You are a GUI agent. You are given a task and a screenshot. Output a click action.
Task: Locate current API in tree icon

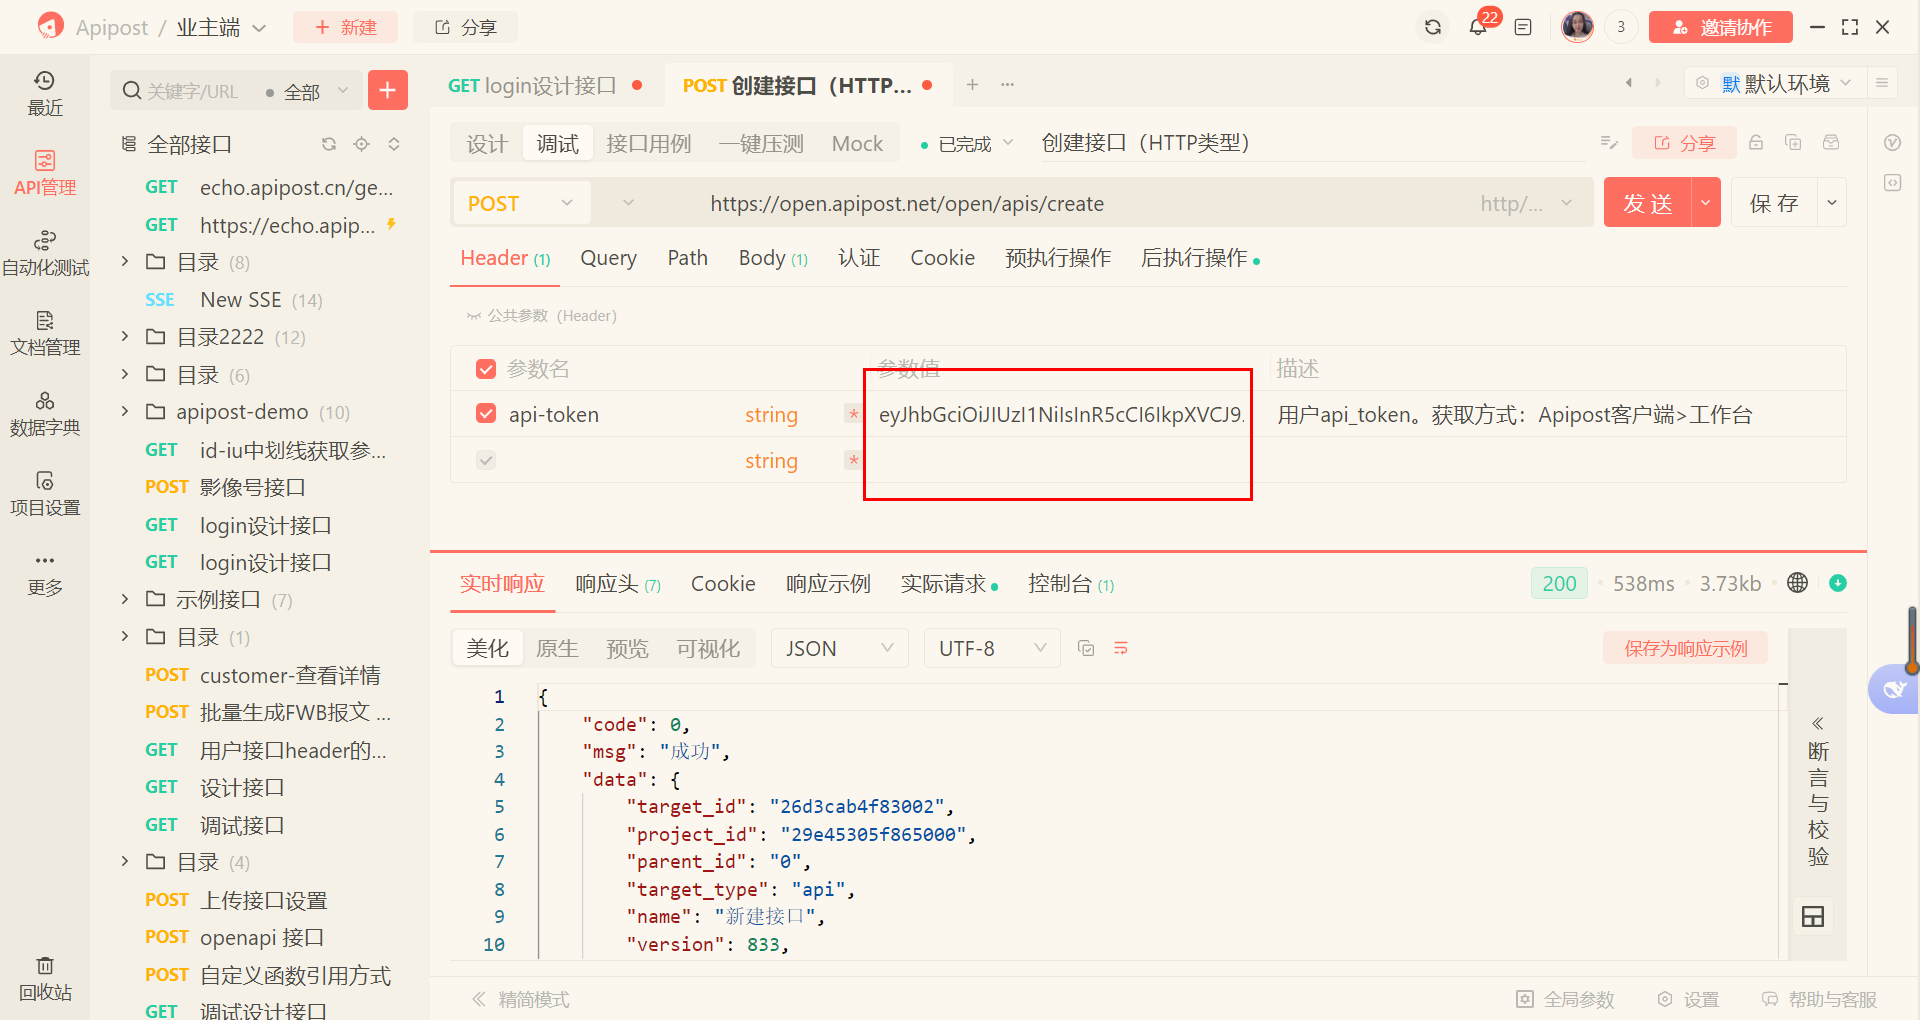pos(361,144)
